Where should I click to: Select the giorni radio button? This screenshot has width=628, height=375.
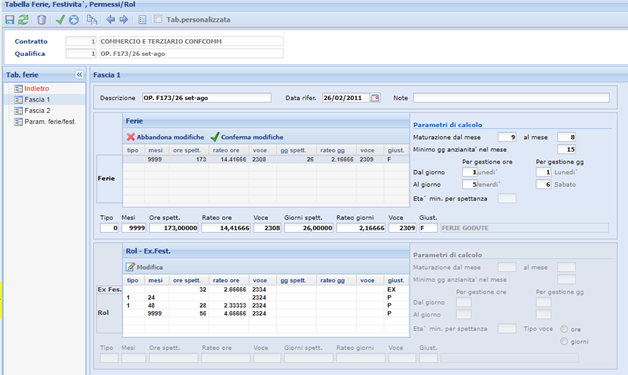(x=564, y=341)
